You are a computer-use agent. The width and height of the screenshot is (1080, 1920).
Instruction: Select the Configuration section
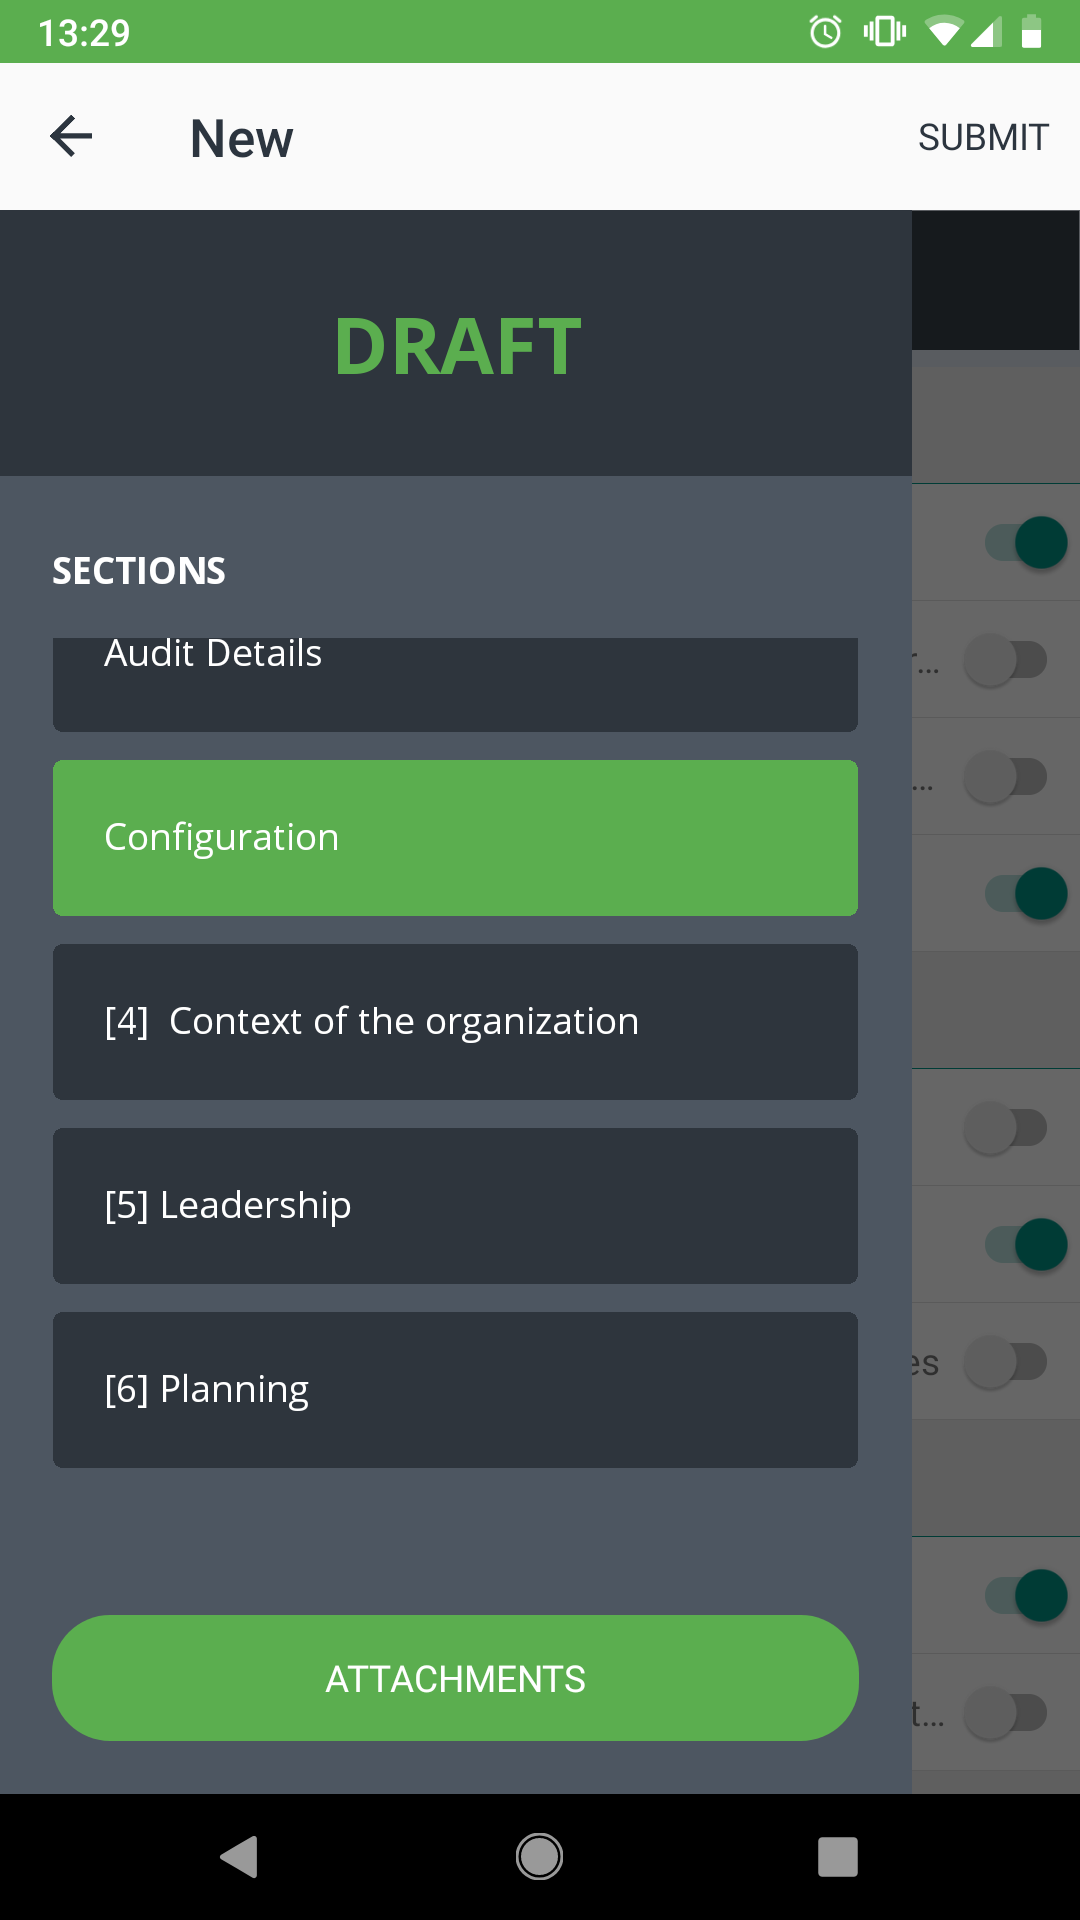tap(455, 838)
